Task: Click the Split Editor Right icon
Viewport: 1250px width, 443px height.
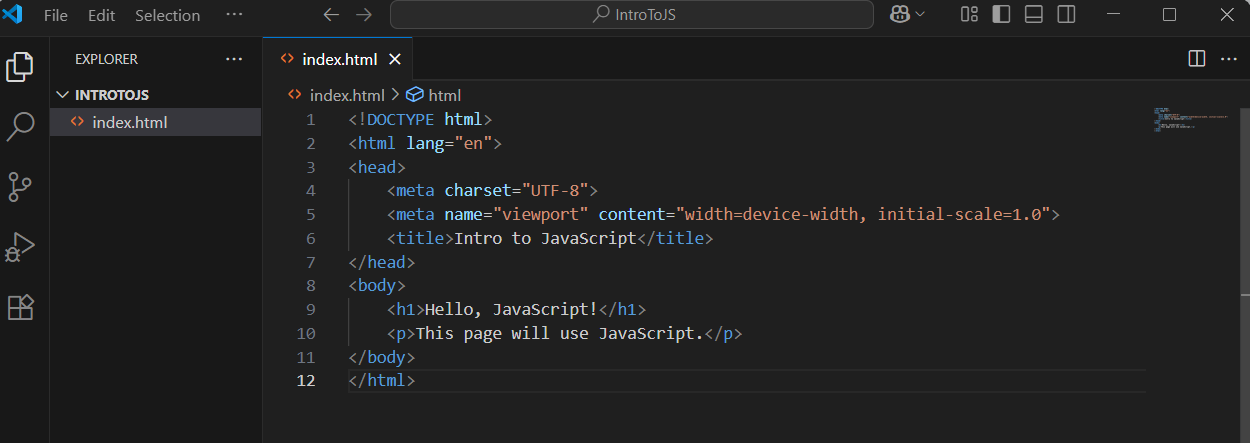Action: (1196, 59)
